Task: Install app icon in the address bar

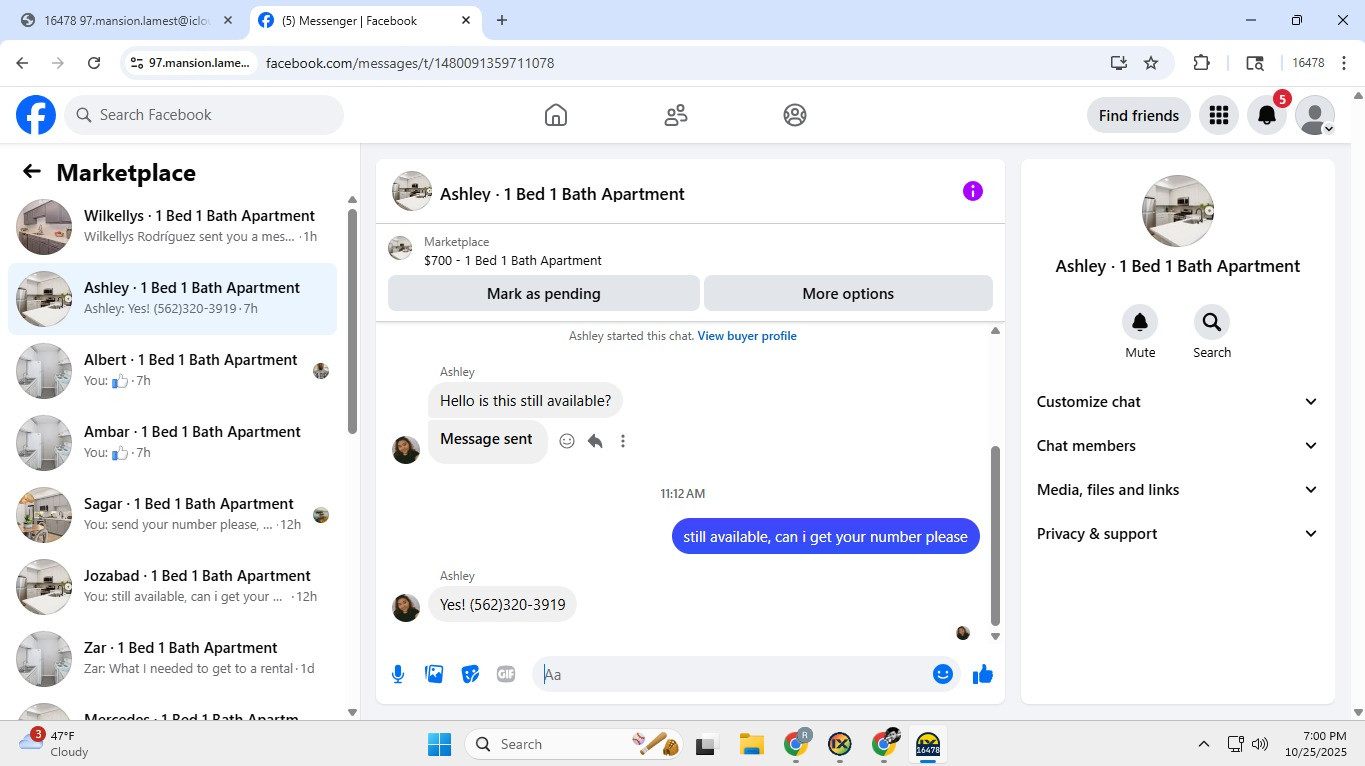Action: coord(1119,63)
